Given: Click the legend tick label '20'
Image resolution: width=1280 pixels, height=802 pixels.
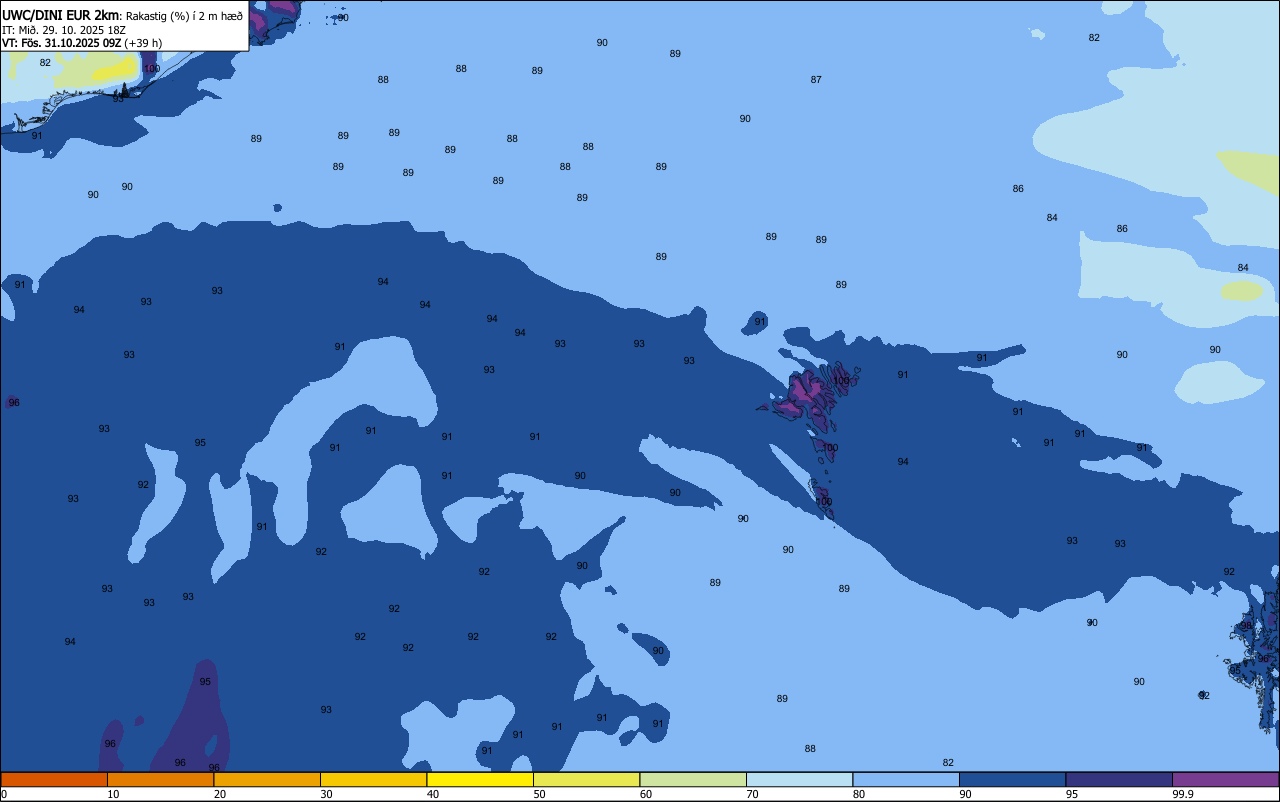Looking at the screenshot, I should (220, 794).
